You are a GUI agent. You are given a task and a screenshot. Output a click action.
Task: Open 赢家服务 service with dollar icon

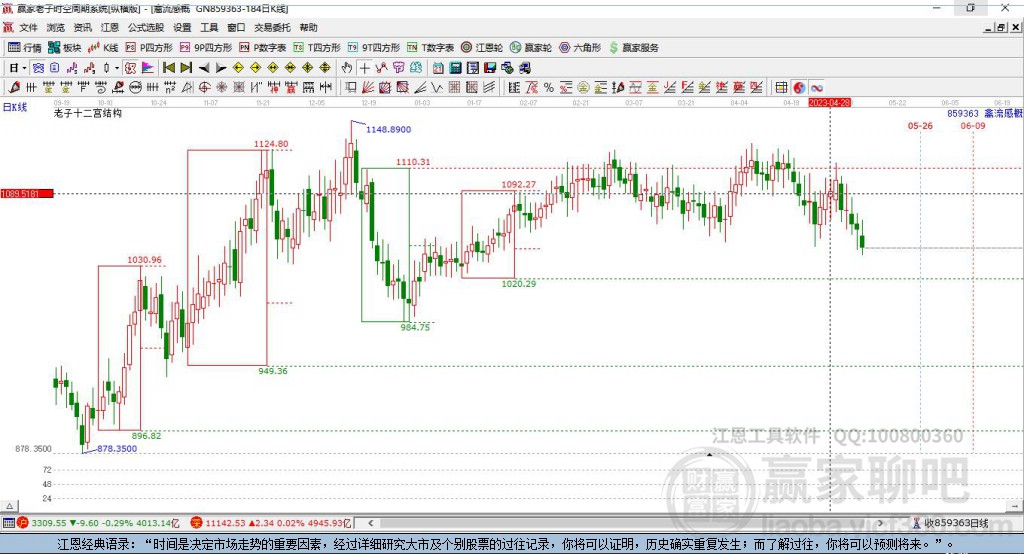pyautogui.click(x=633, y=48)
